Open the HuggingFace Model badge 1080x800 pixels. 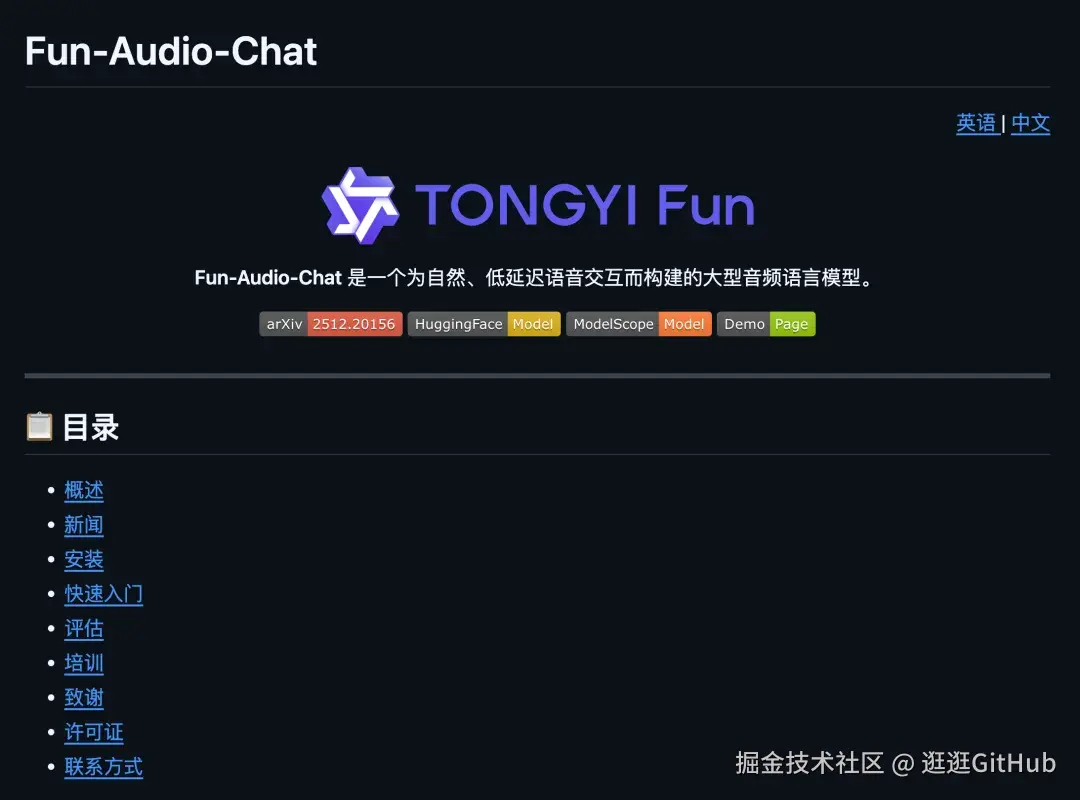484,324
